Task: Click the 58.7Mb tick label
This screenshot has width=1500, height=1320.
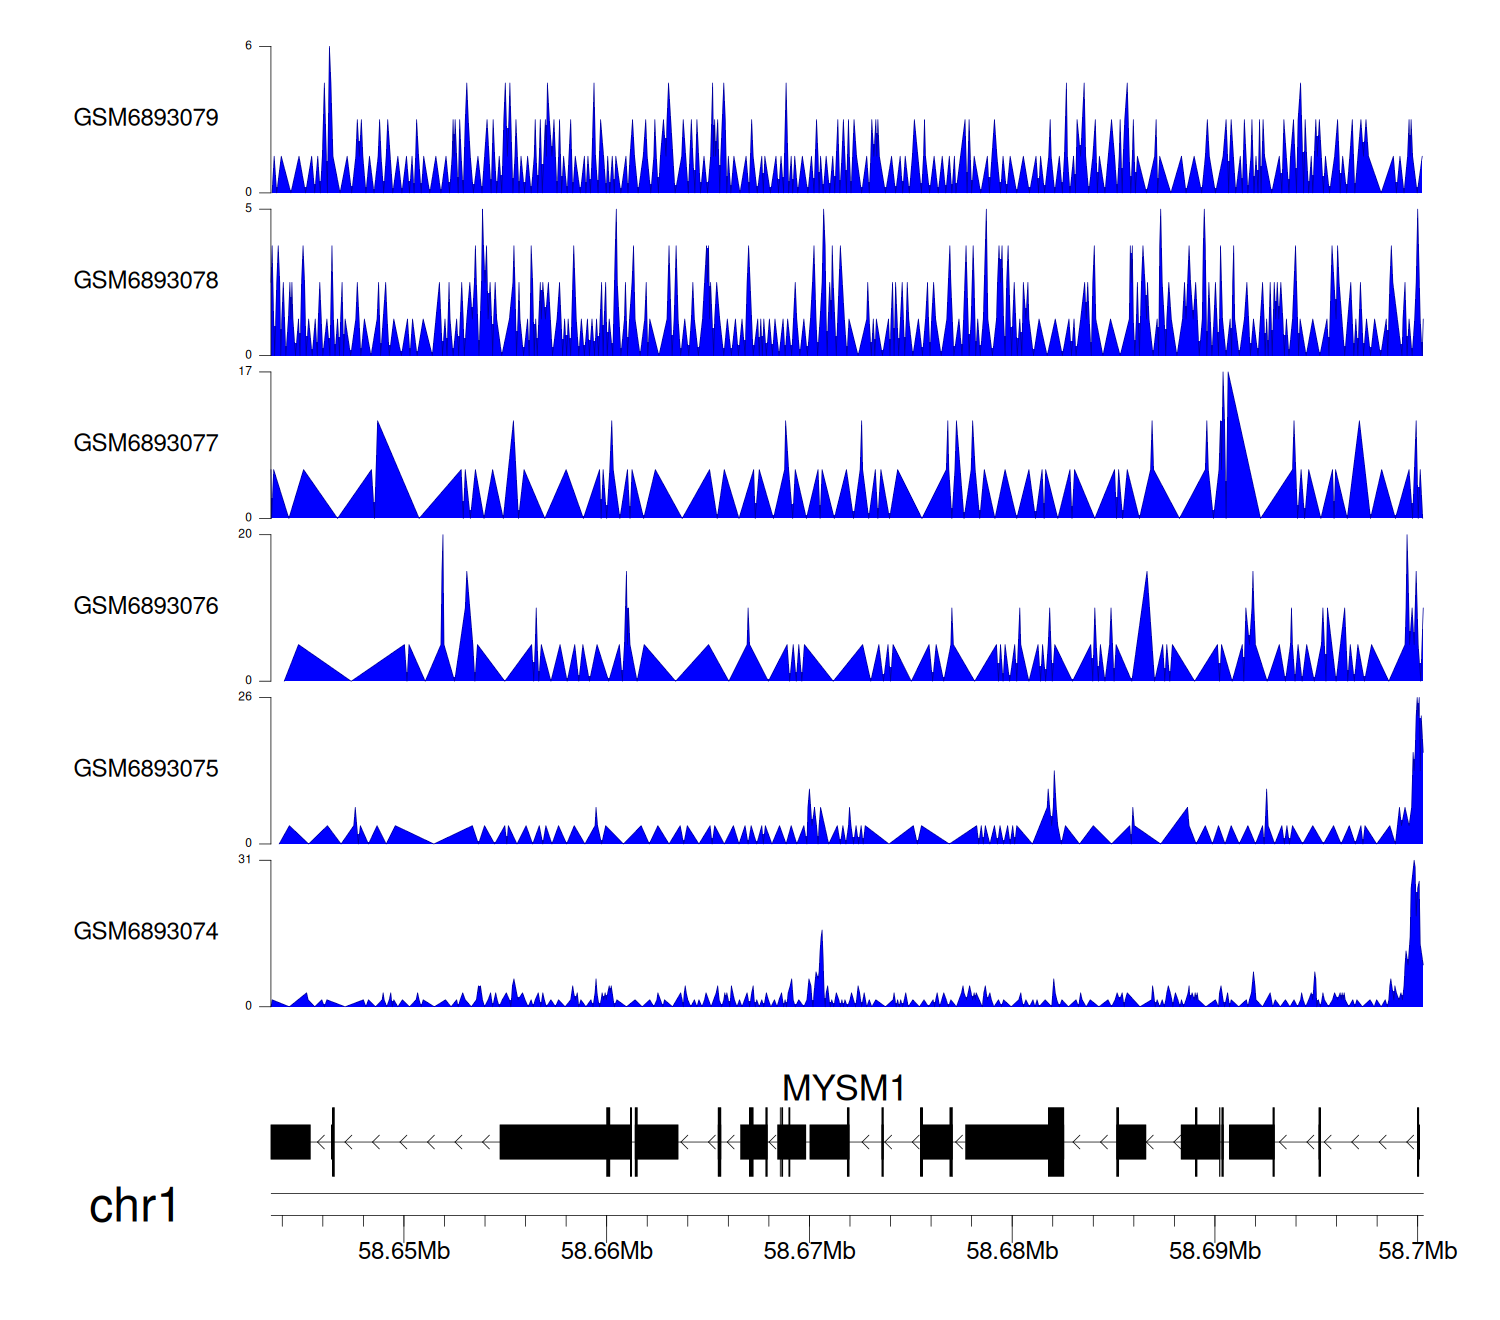Action: 1417,1251
